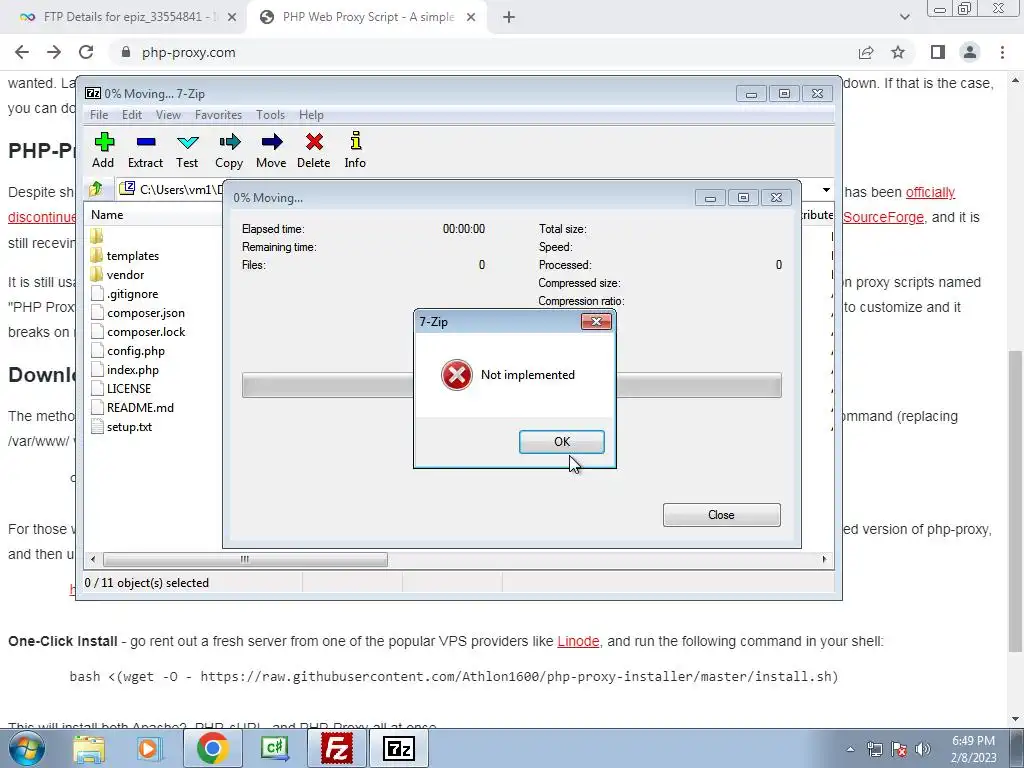Show hidden tray icons arrow
The width and height of the screenshot is (1024, 768).
pos(850,750)
